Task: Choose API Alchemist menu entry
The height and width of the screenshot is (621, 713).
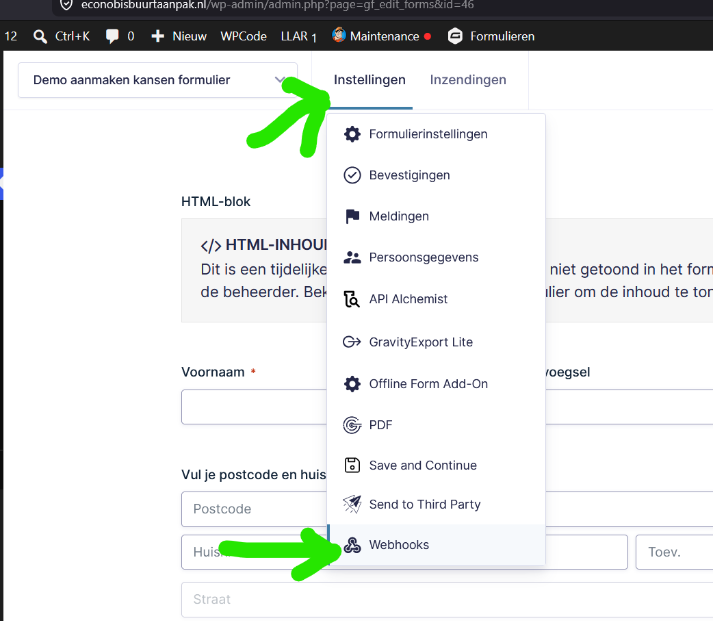Action: coord(436,299)
